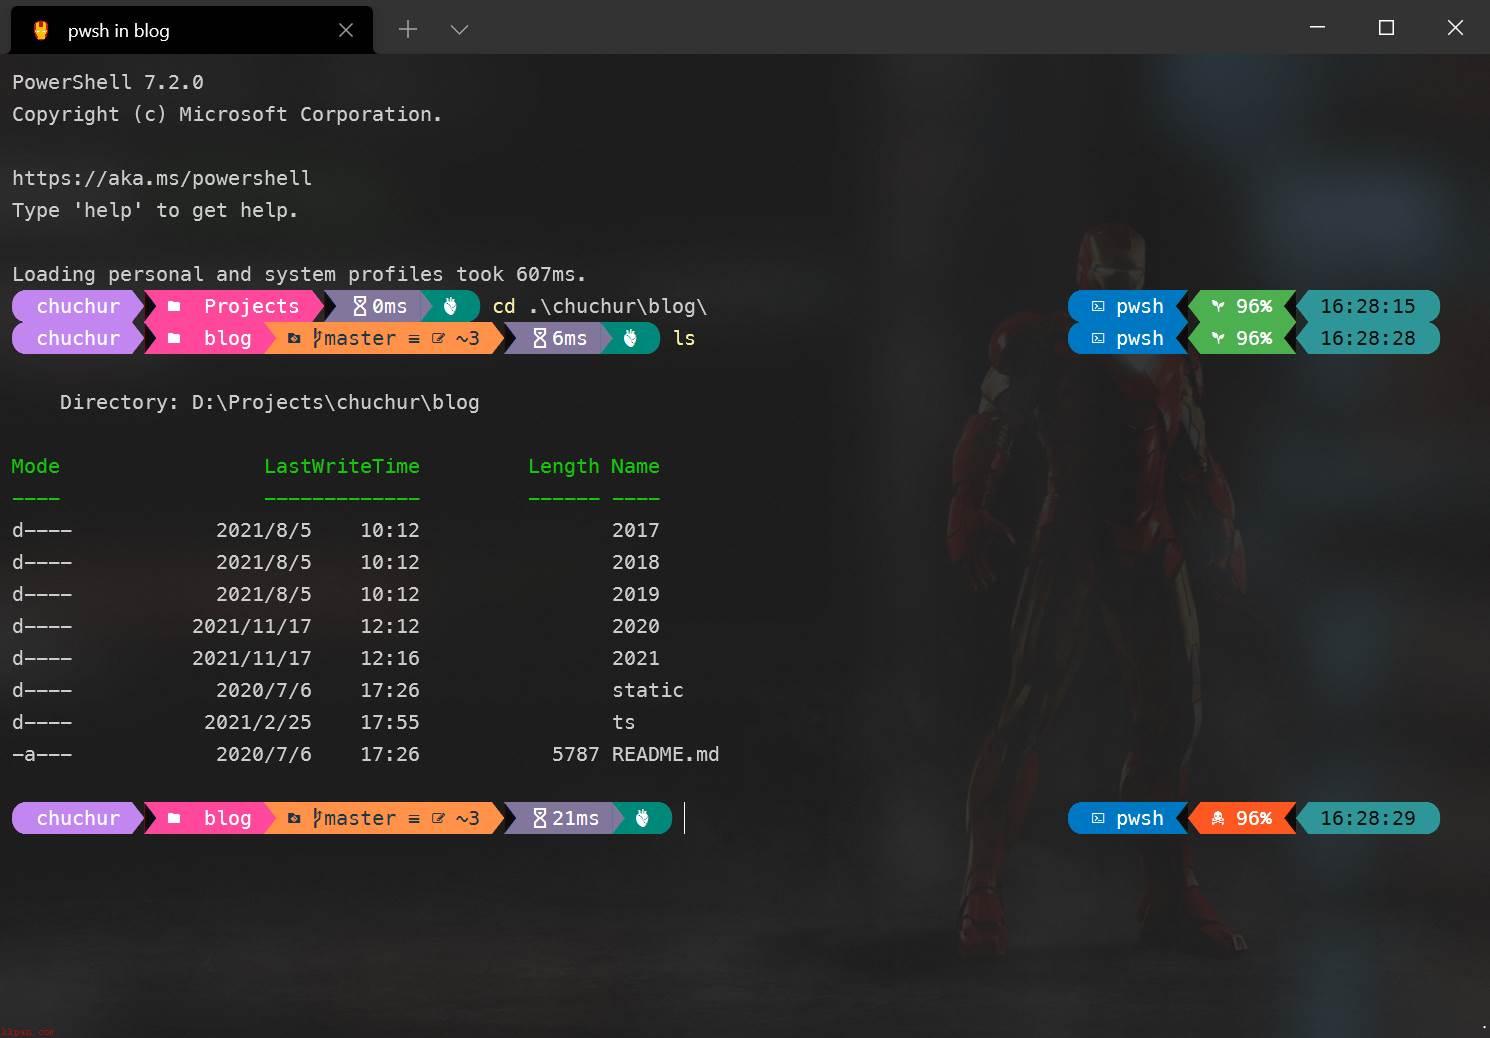The image size is (1490, 1038).
Task: Click the '2020' directory name
Action: 636,626
